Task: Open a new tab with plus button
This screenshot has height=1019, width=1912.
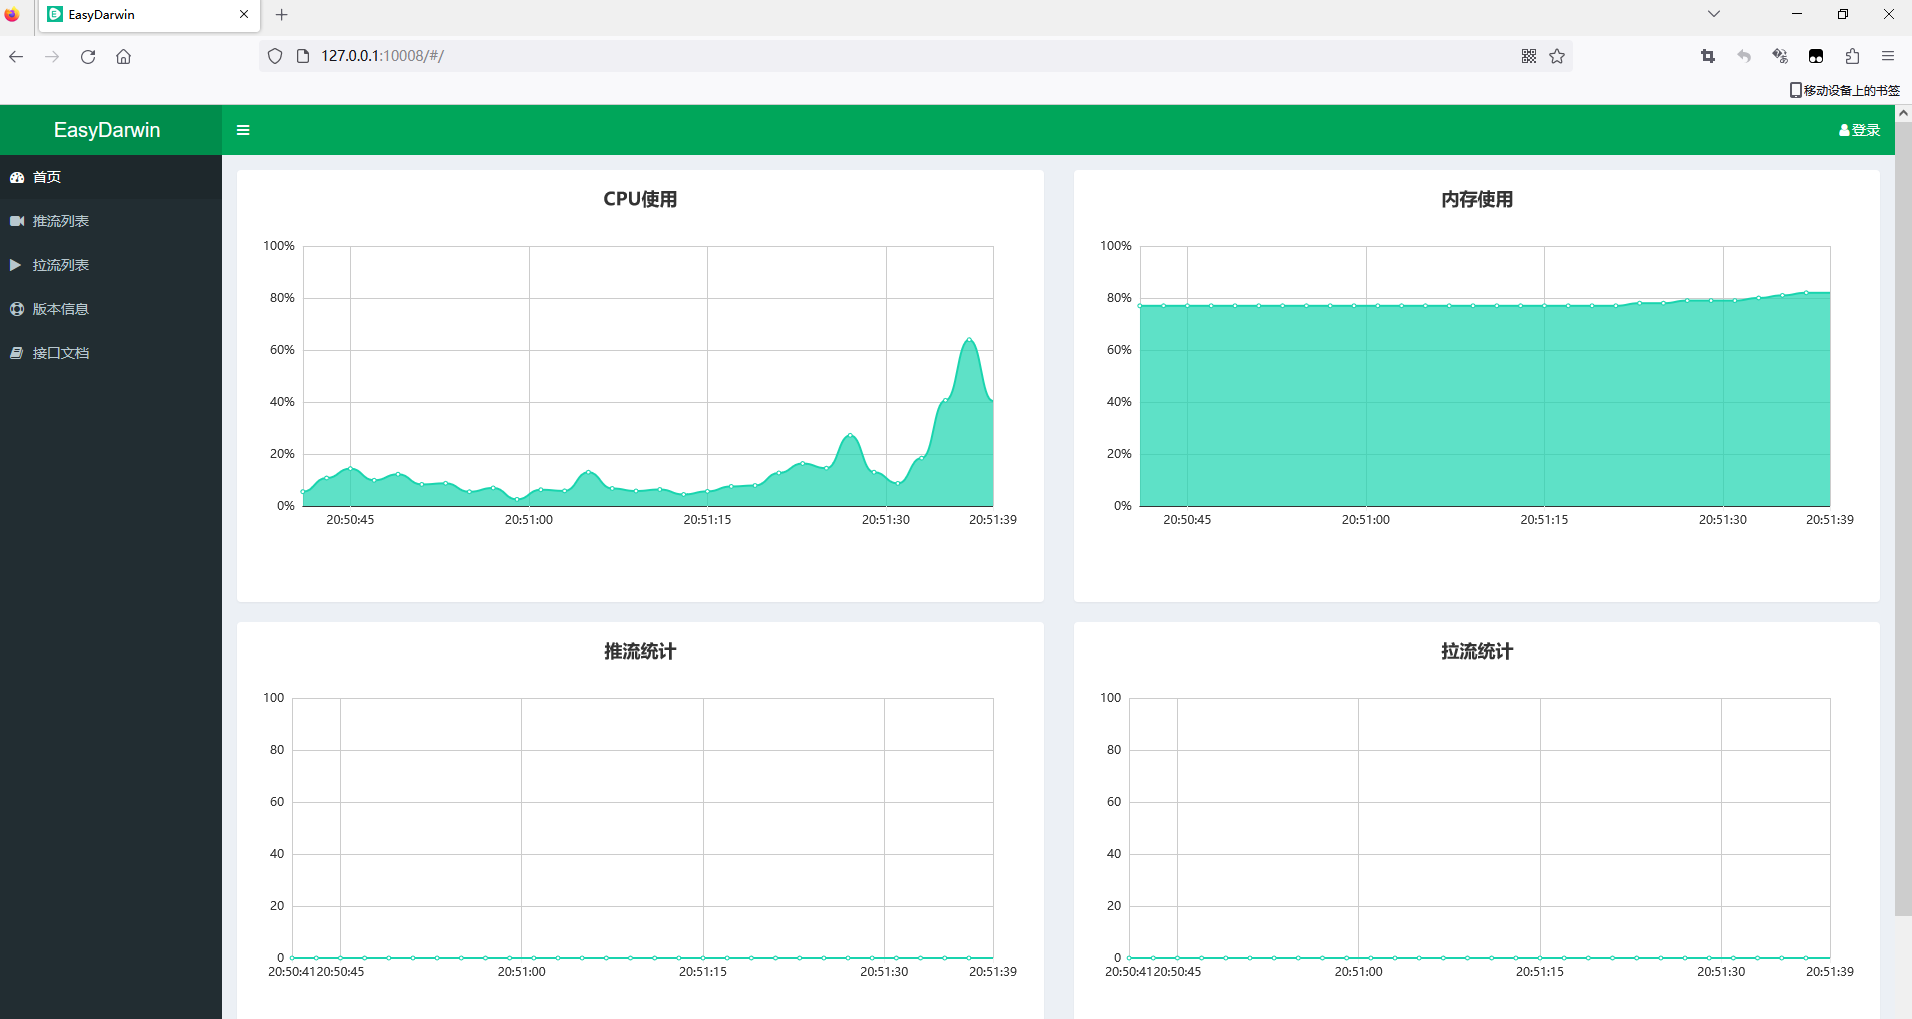Action: [282, 15]
